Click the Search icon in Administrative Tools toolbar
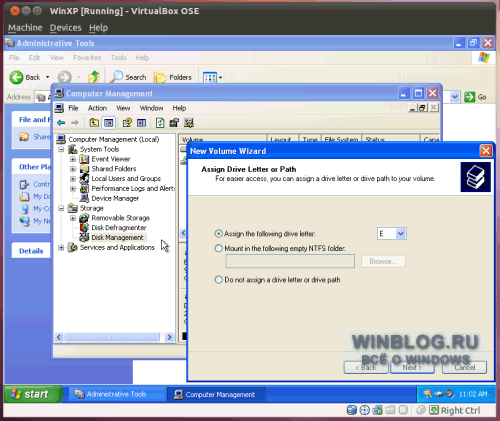 click(x=116, y=77)
